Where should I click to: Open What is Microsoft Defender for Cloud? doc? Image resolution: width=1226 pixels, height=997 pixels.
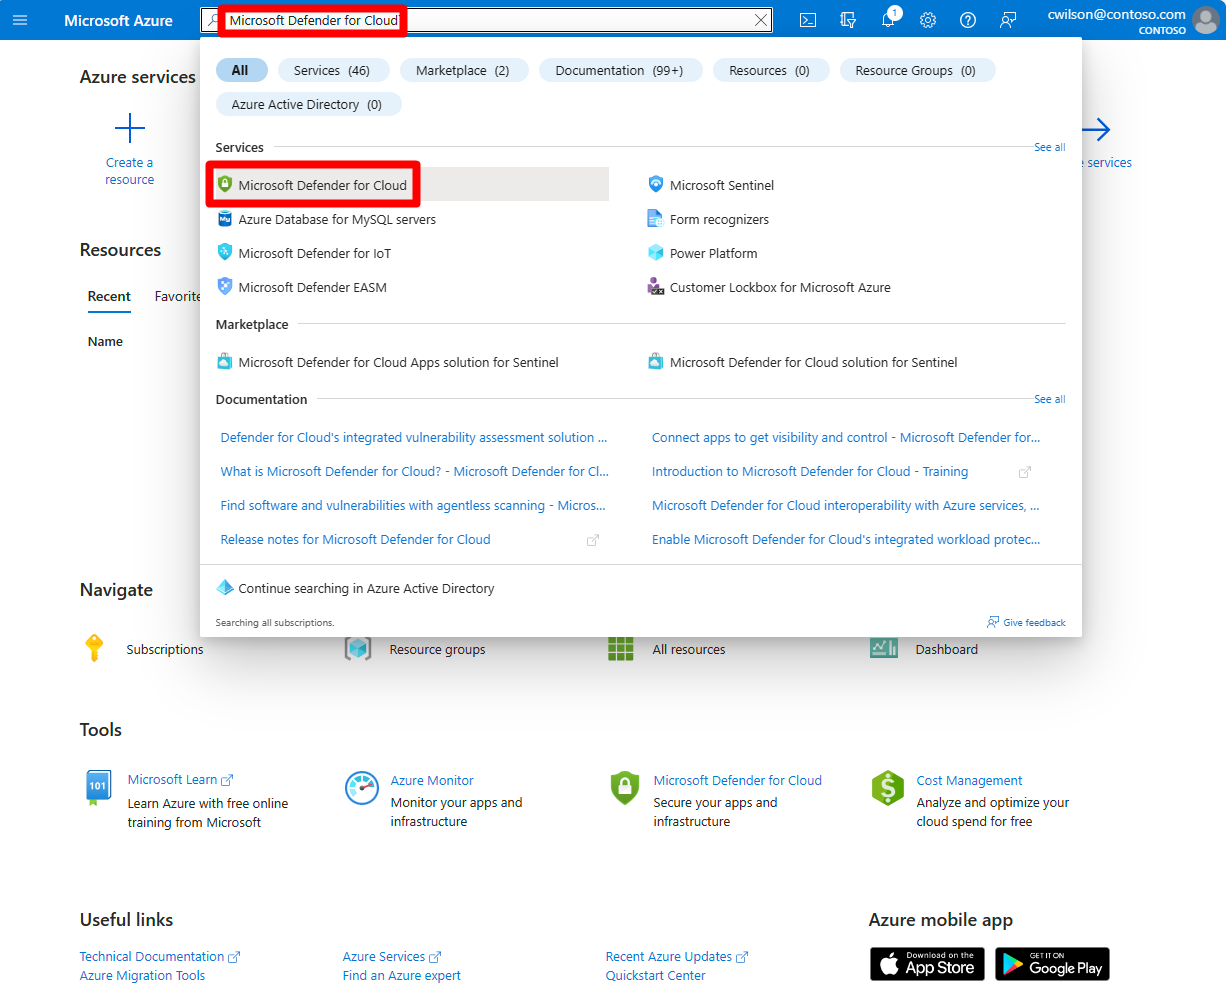coord(414,471)
